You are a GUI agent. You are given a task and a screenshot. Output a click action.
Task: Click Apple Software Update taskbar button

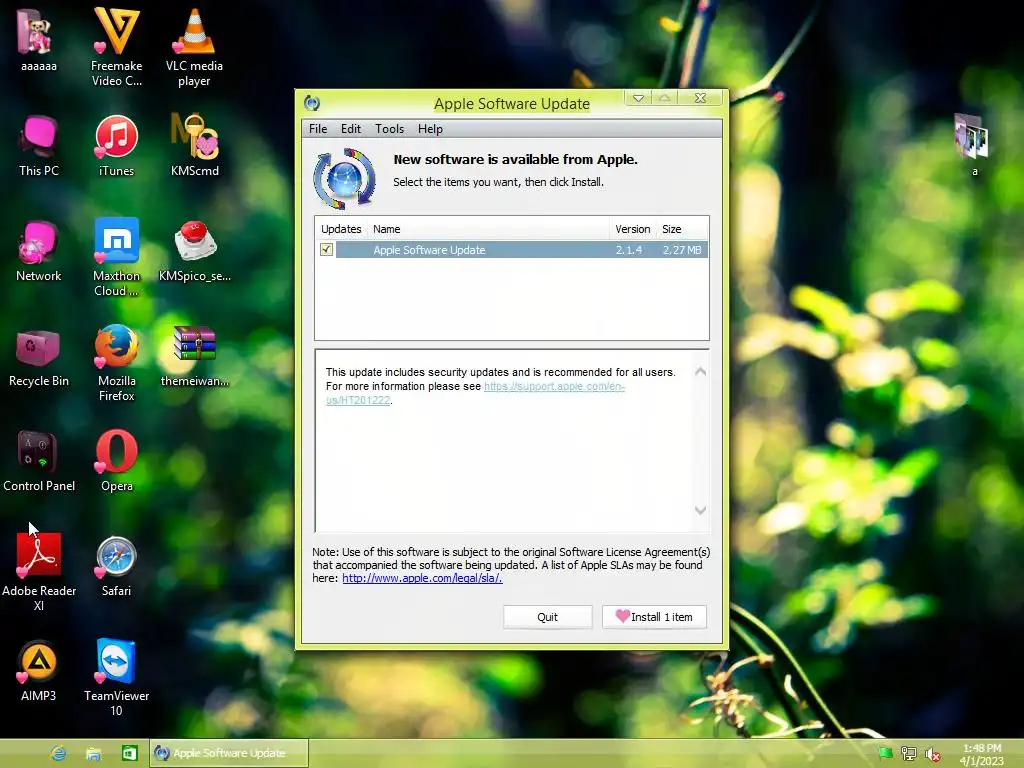pos(229,753)
